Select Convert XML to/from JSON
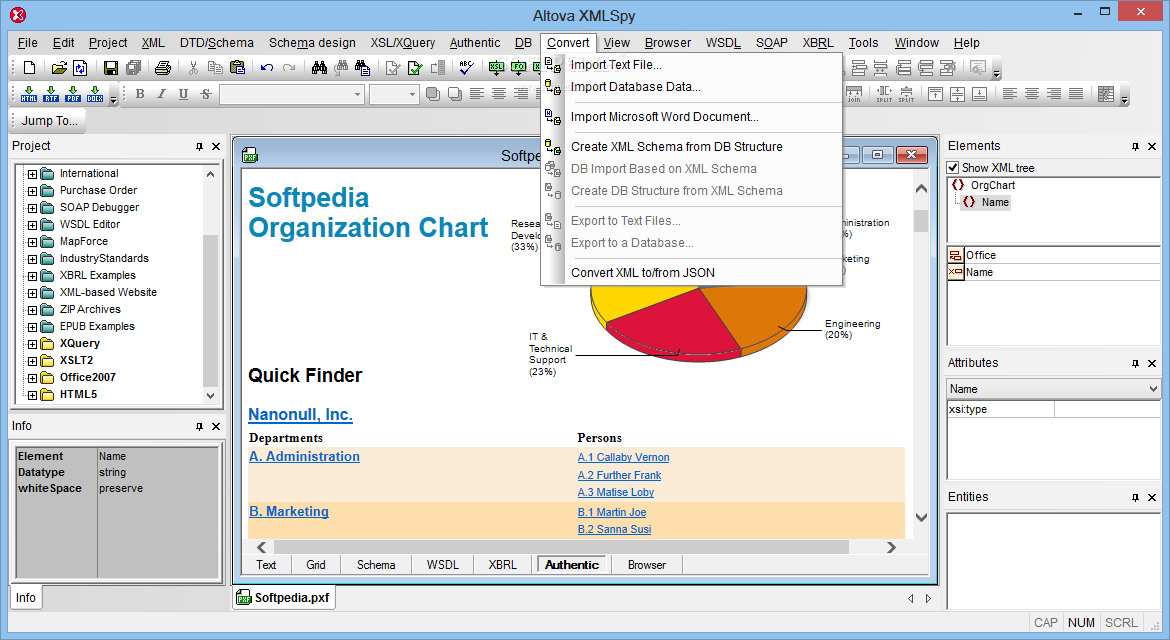Image resolution: width=1170 pixels, height=640 pixels. tap(642, 273)
